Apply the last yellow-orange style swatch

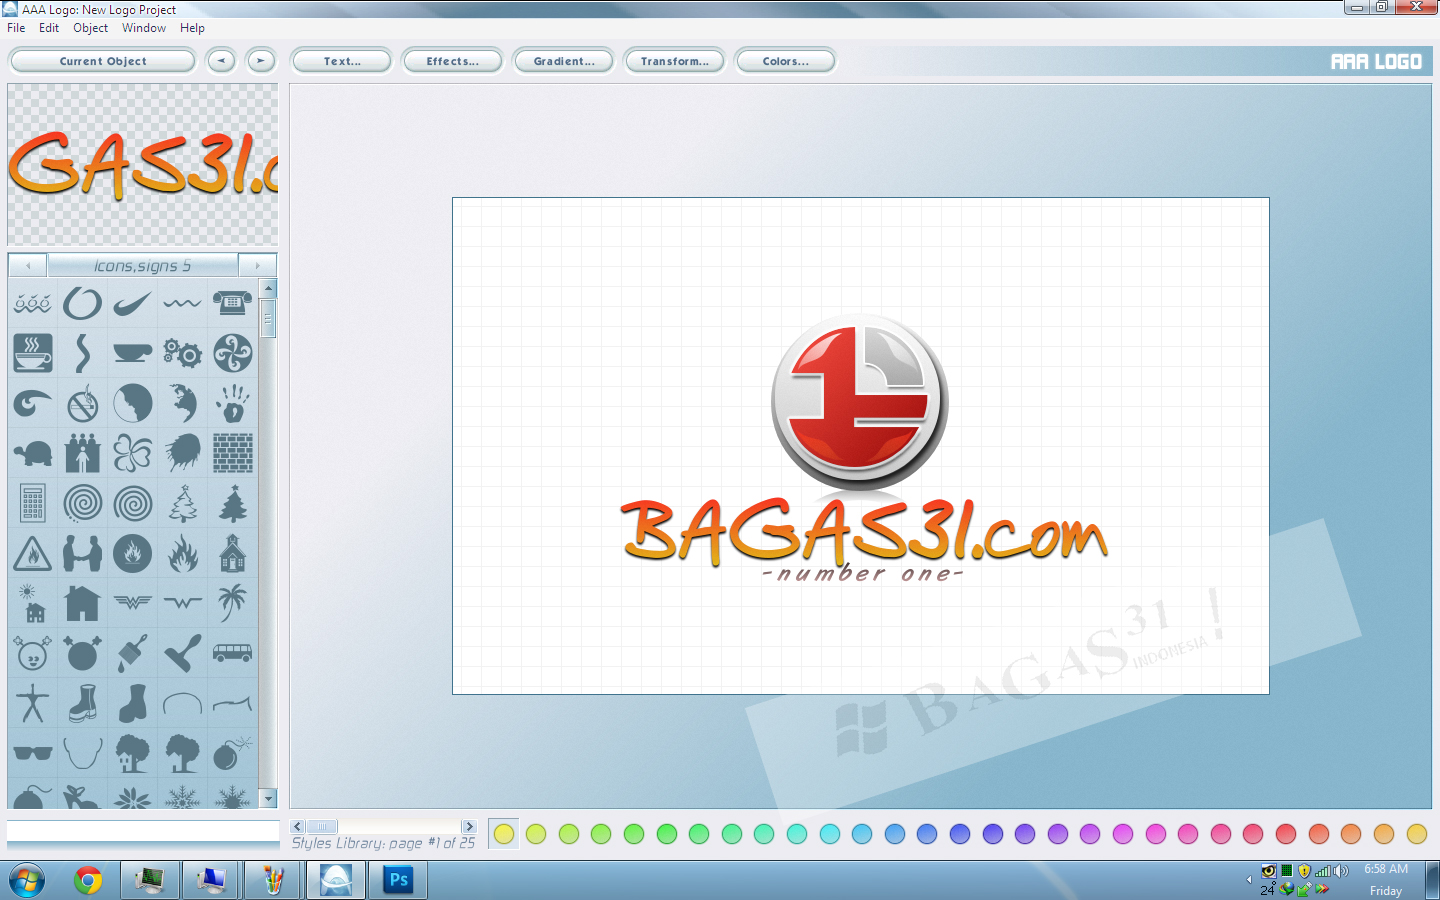[x=1417, y=834]
